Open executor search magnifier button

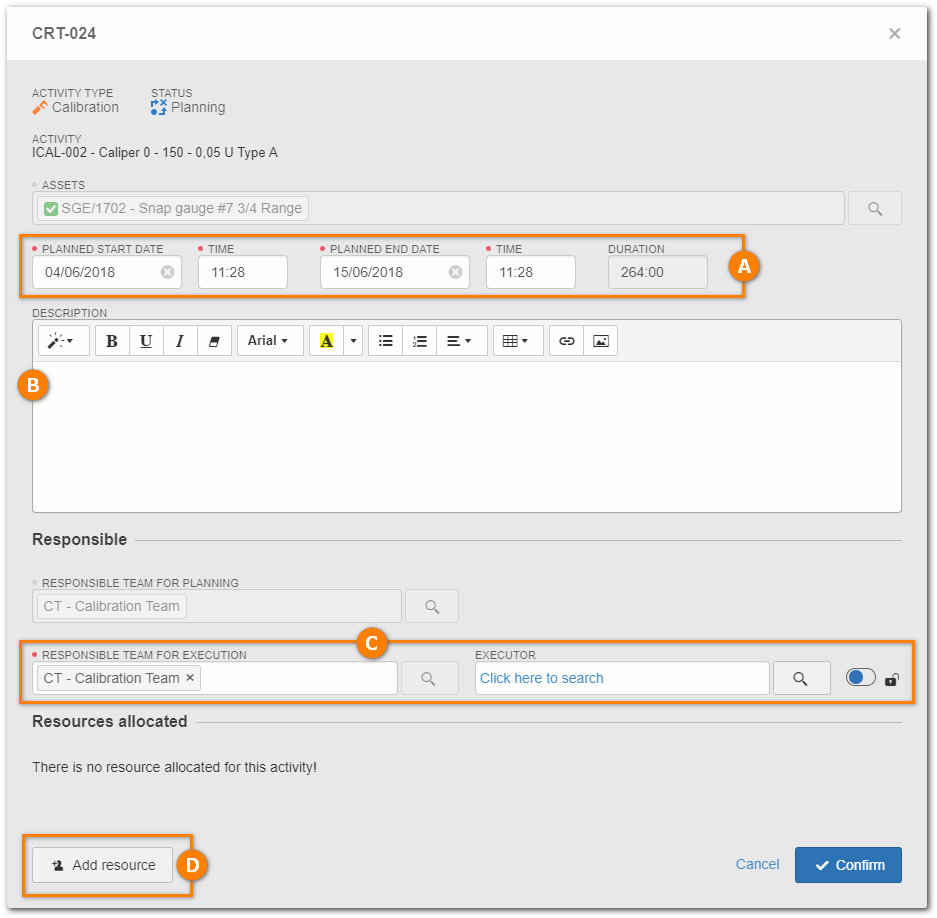tap(801, 678)
